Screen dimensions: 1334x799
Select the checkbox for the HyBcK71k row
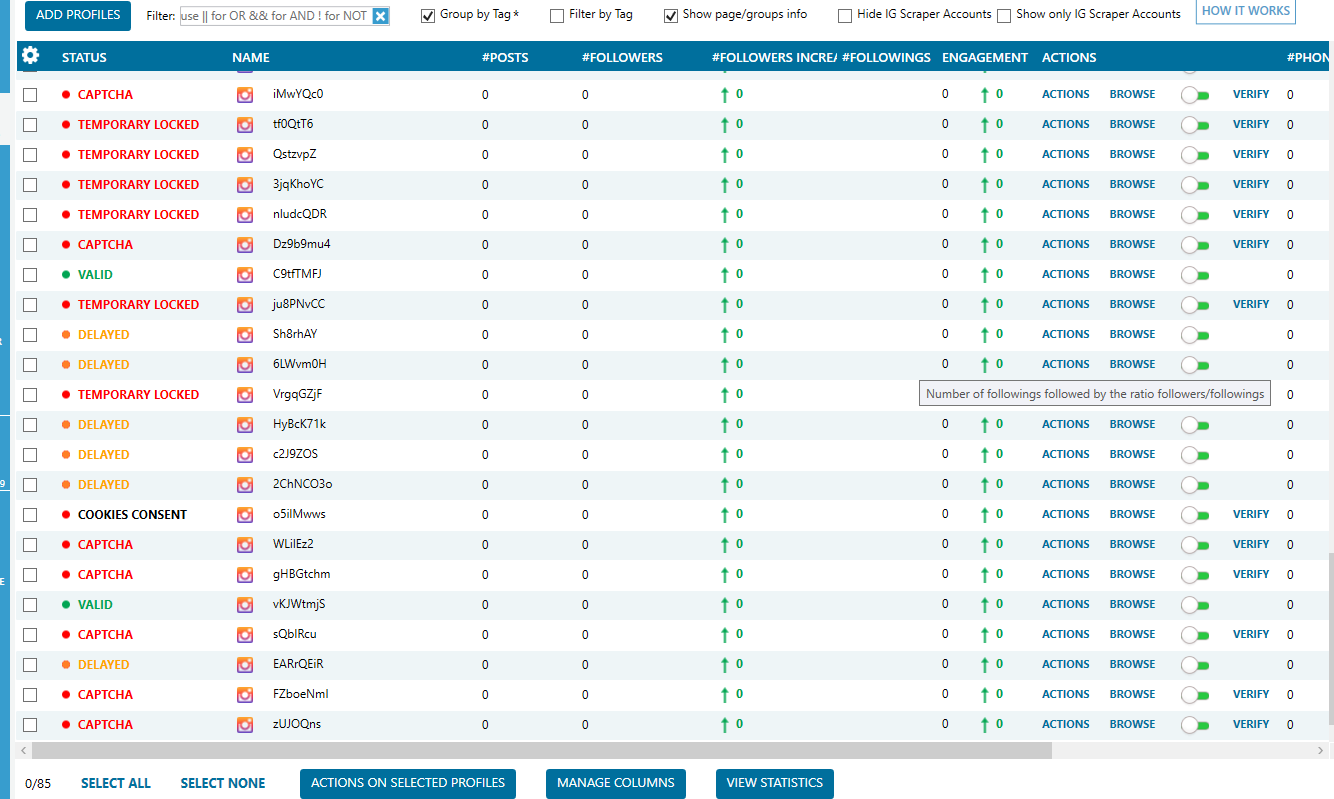30,425
